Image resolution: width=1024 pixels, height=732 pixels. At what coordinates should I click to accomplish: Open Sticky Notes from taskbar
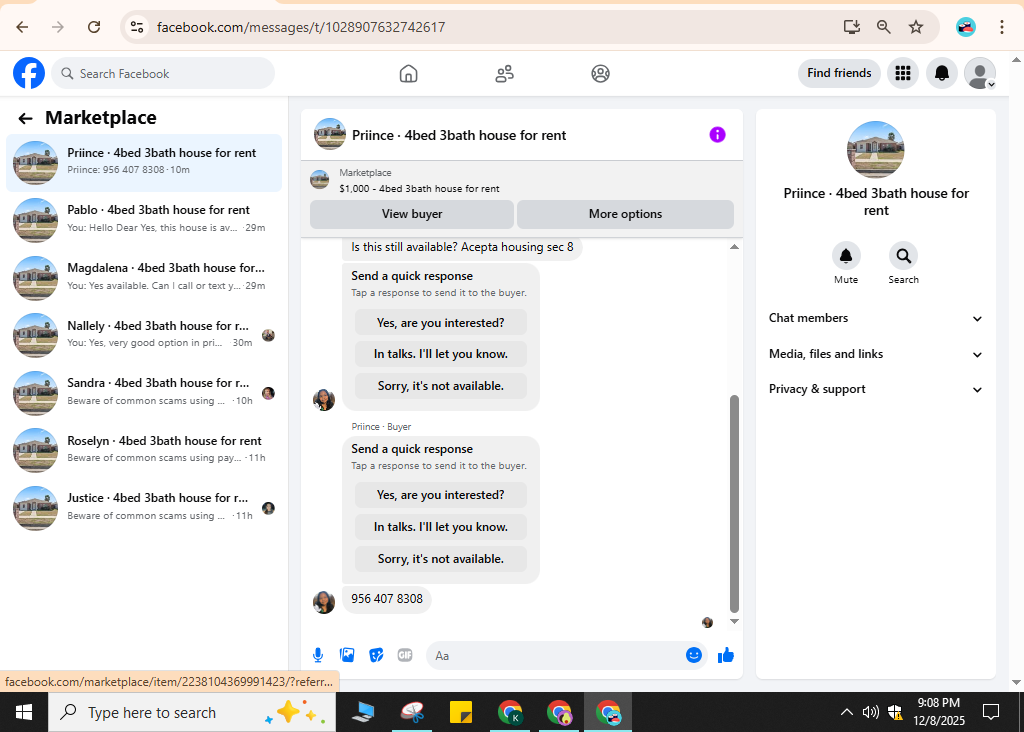click(461, 712)
